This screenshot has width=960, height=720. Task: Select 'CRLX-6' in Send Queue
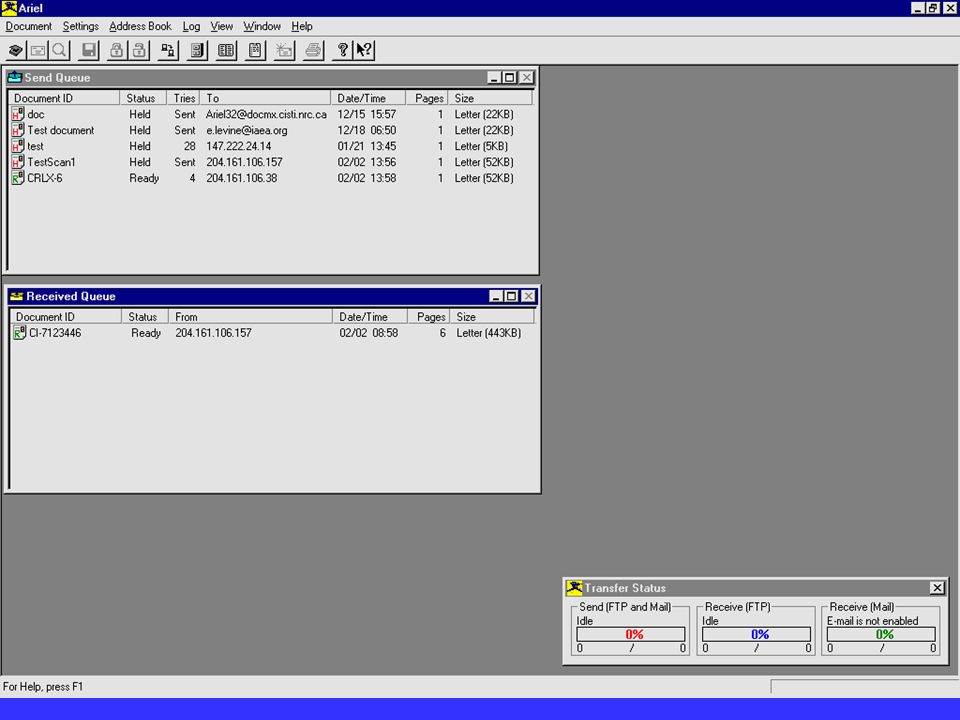point(45,178)
